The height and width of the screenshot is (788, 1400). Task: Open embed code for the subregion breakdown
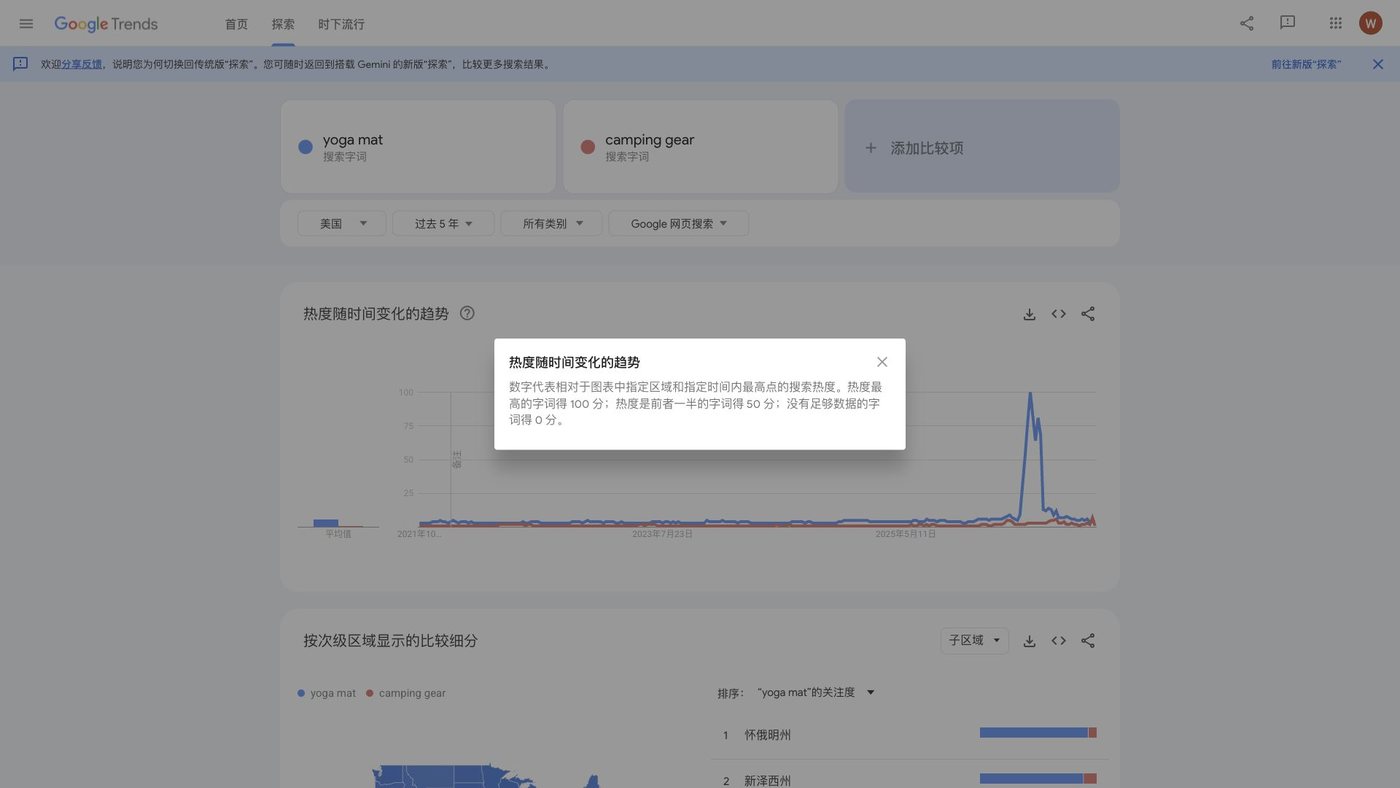(x=1059, y=641)
